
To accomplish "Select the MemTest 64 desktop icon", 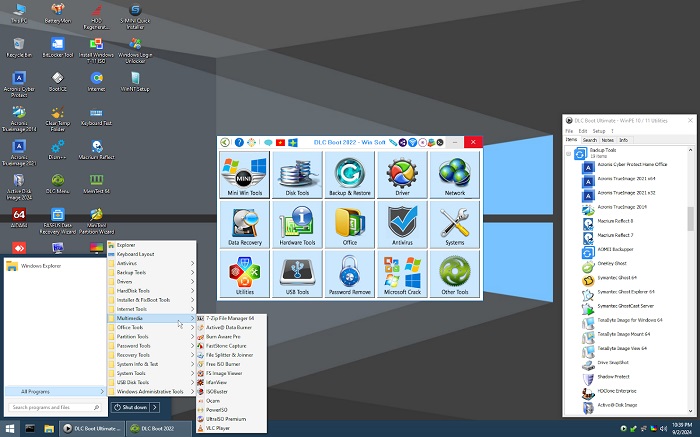I will 96,184.
